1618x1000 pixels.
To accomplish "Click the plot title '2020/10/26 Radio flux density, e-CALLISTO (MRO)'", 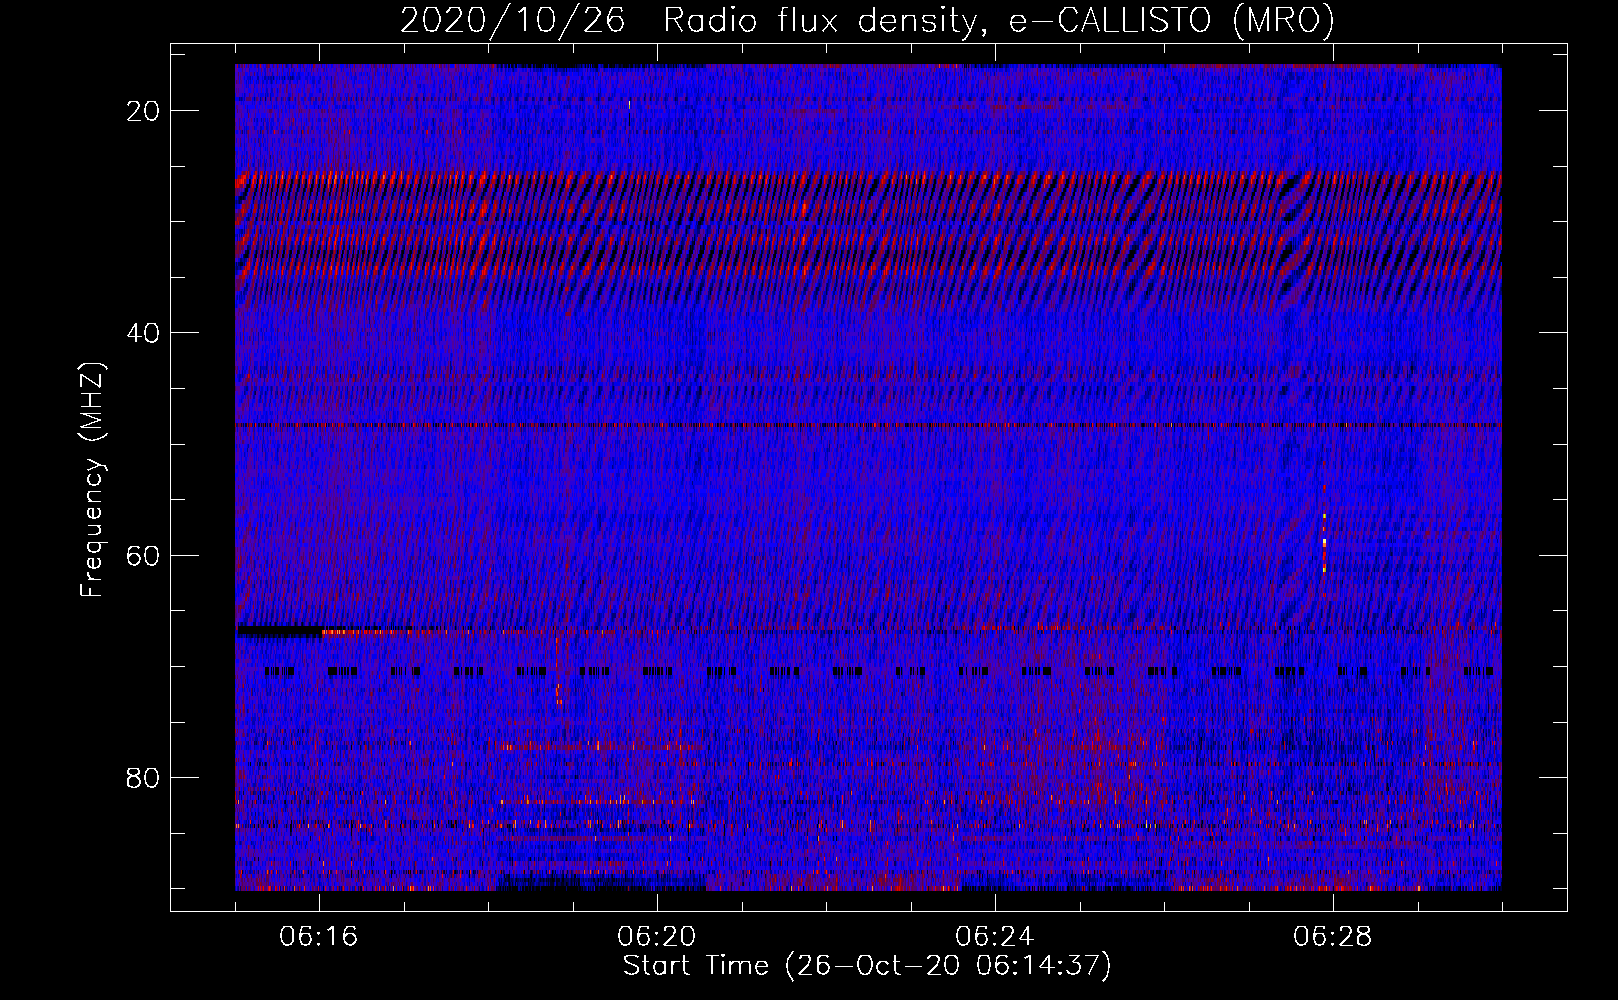I will [x=867, y=20].
